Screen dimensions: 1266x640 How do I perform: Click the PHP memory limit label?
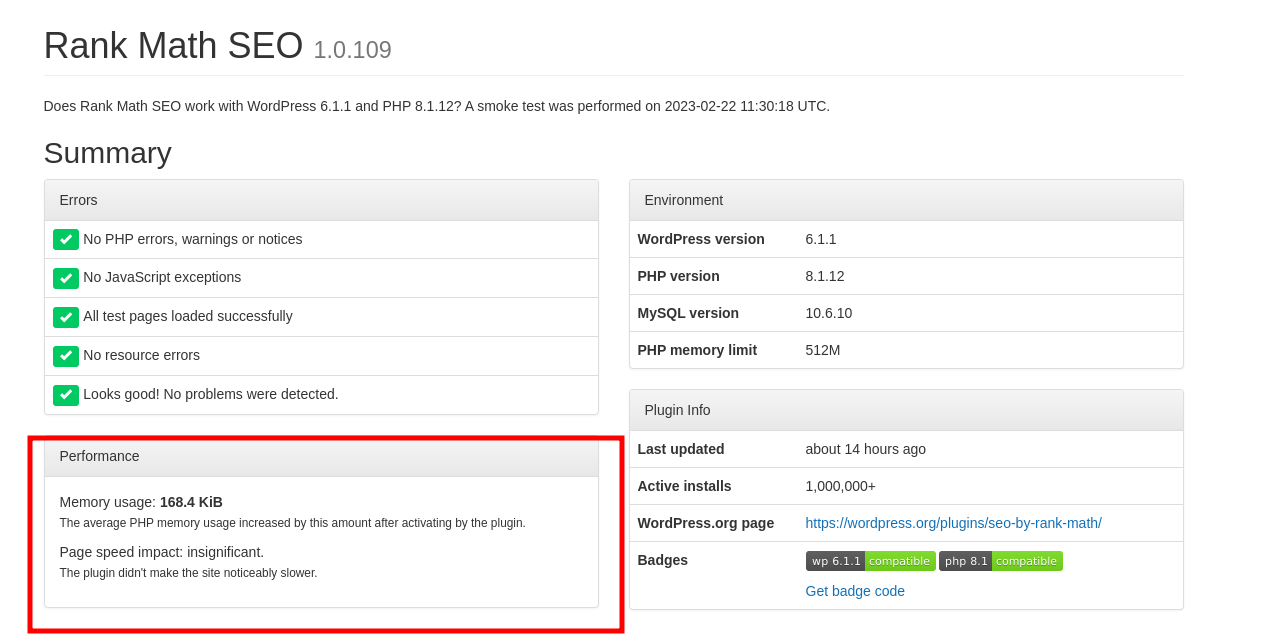pyautogui.click(x=697, y=350)
